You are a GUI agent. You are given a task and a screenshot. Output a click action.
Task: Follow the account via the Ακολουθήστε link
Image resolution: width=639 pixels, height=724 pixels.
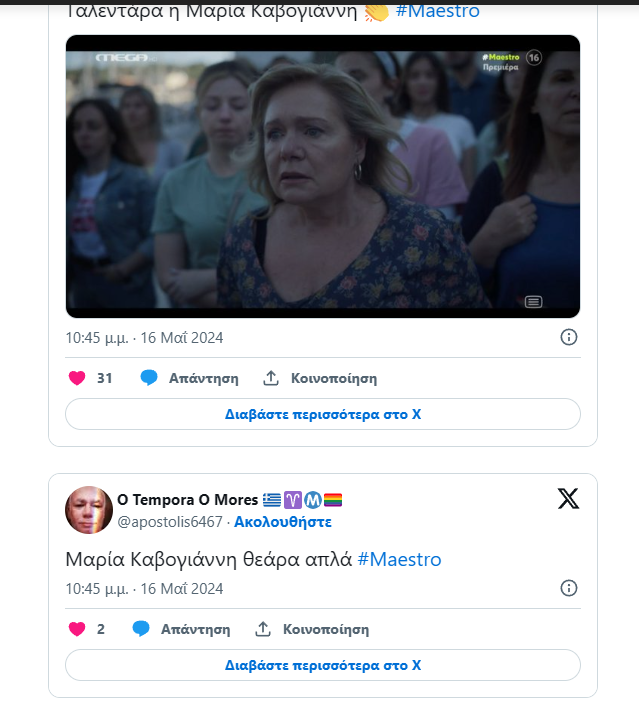[x=283, y=522]
